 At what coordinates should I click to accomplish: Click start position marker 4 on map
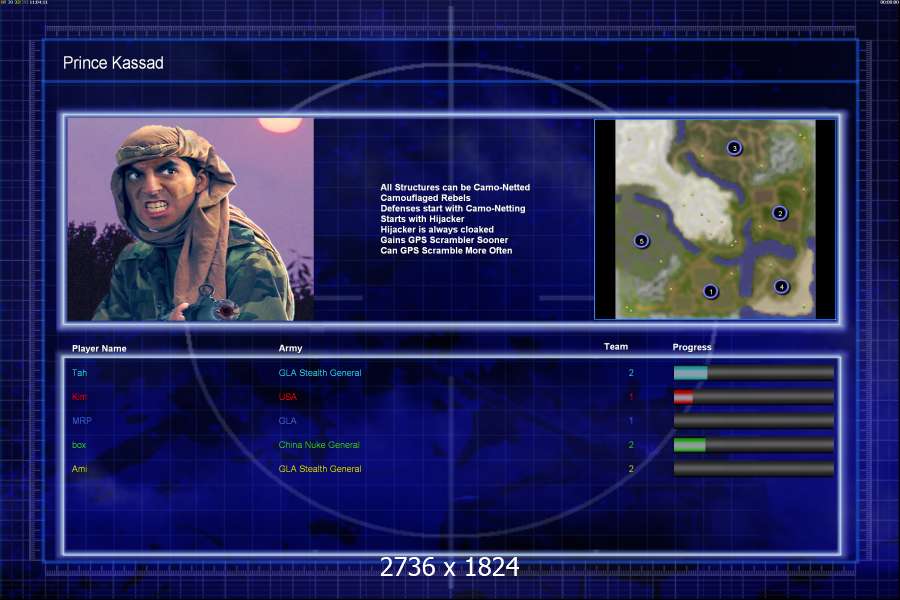point(781,287)
